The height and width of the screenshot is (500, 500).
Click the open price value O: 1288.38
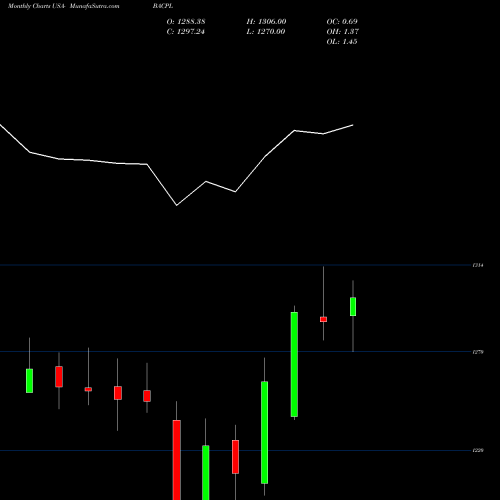(186, 22)
